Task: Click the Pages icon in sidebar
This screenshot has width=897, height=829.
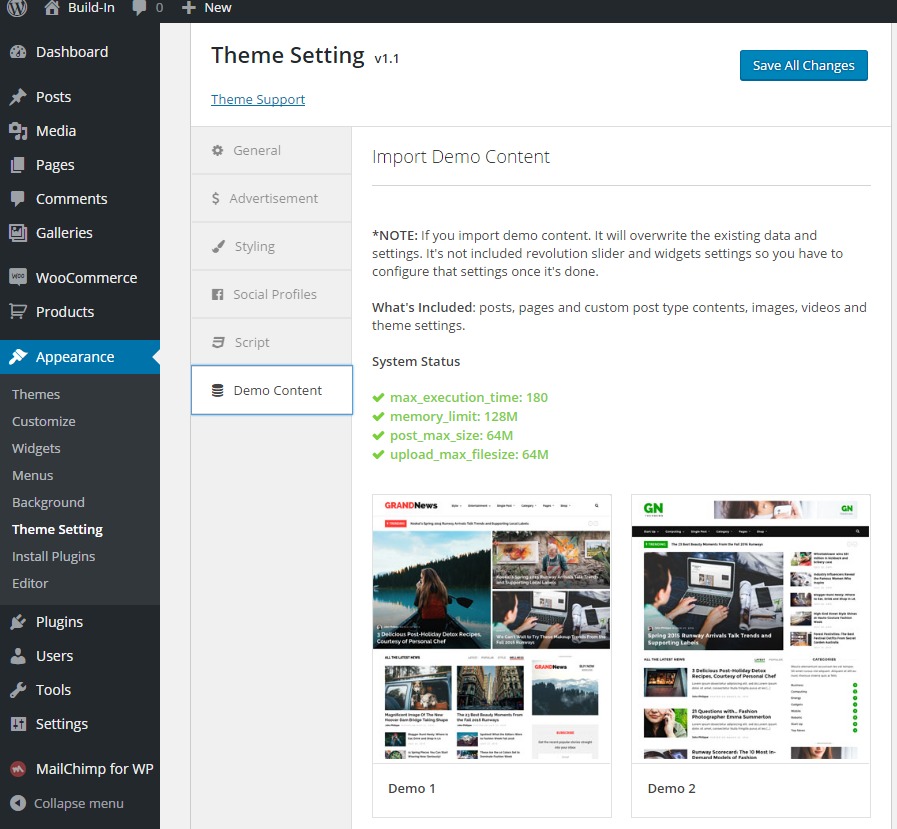Action: click(18, 165)
